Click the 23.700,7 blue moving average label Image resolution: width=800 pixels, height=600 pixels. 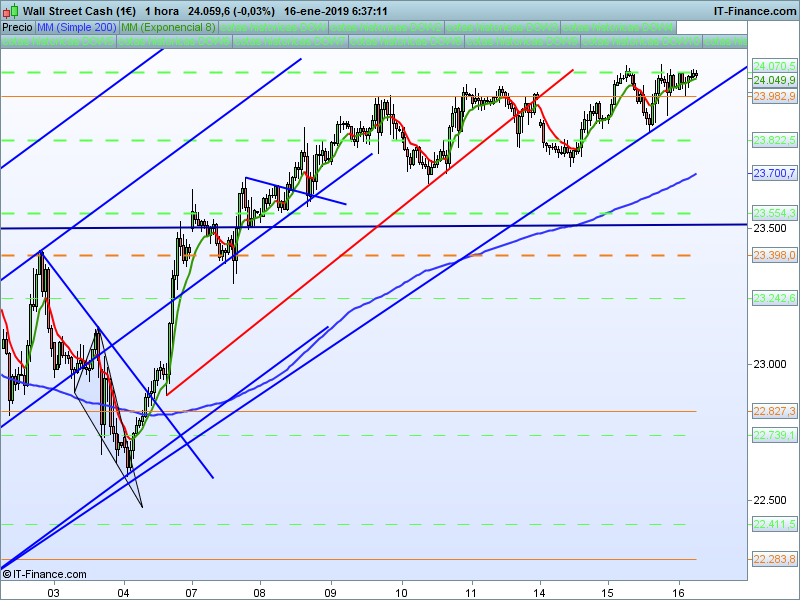[774, 173]
